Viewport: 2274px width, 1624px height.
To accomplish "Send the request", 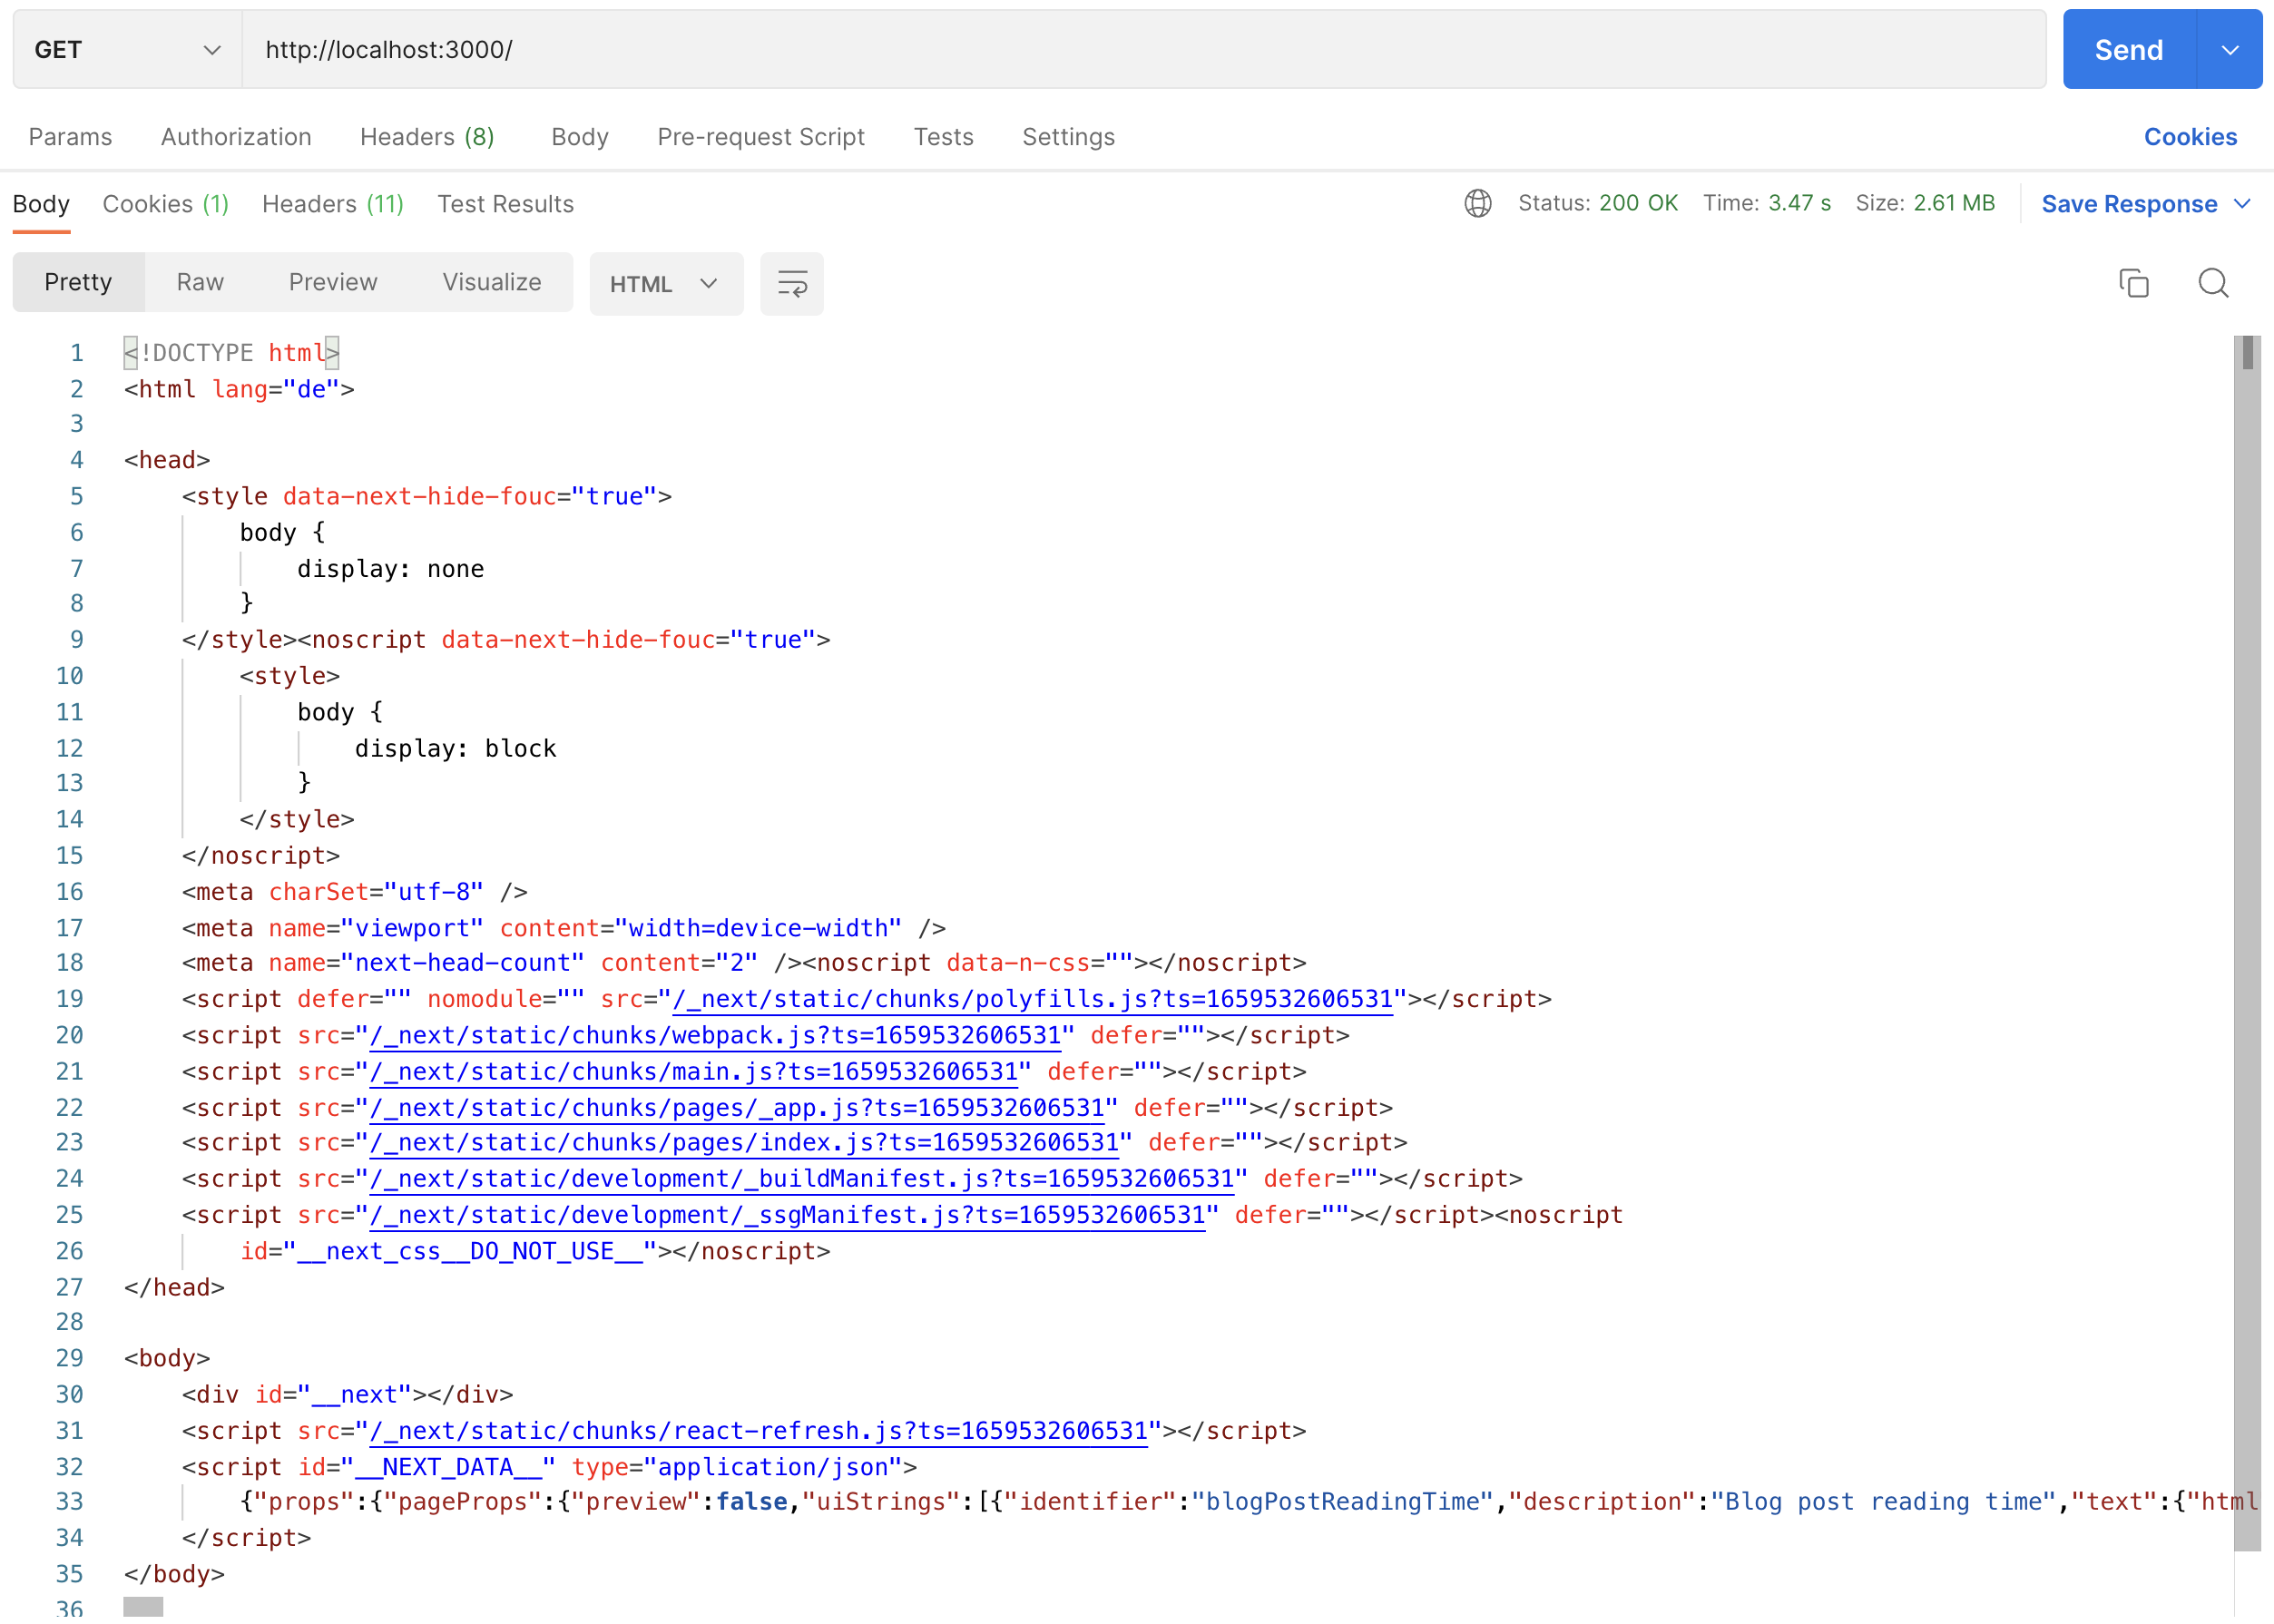I will click(x=2129, y=49).
